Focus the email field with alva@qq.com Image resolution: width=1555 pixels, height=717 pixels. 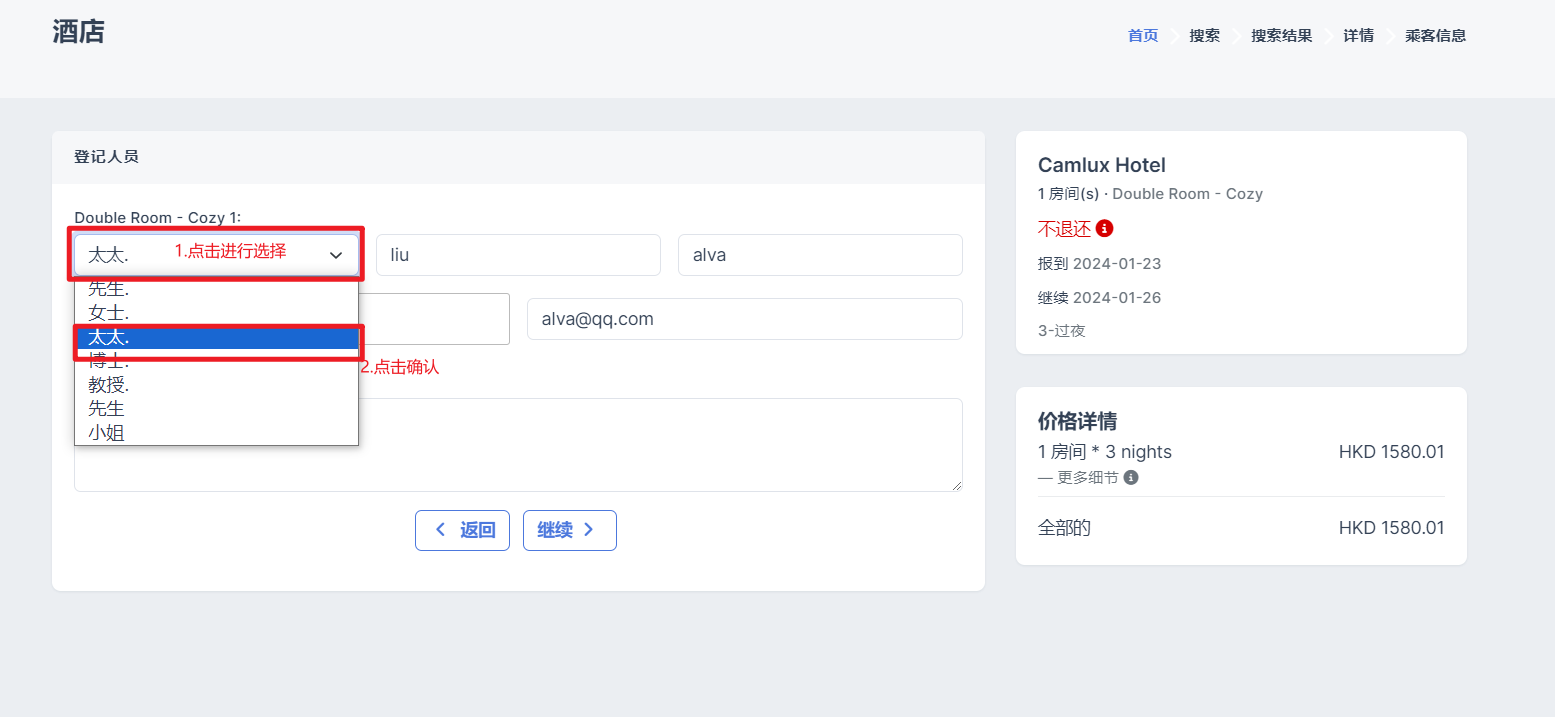coord(744,319)
